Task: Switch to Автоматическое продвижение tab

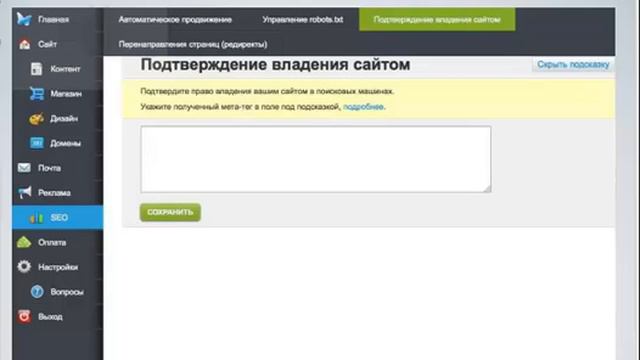Action: tap(175, 20)
